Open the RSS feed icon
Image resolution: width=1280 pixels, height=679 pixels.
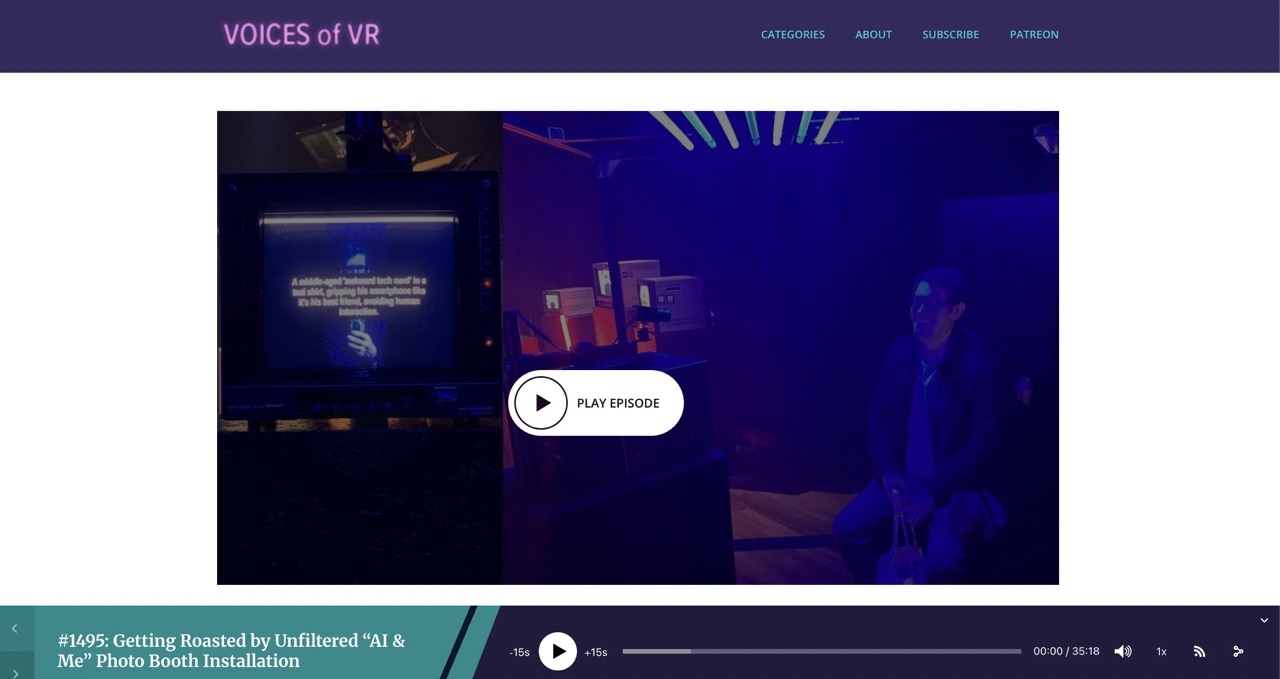pos(1199,651)
